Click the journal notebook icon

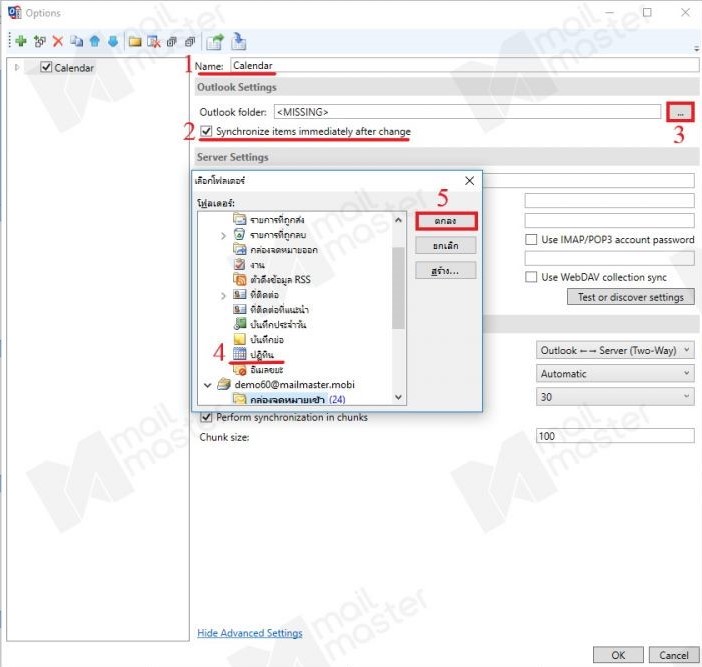click(240, 324)
